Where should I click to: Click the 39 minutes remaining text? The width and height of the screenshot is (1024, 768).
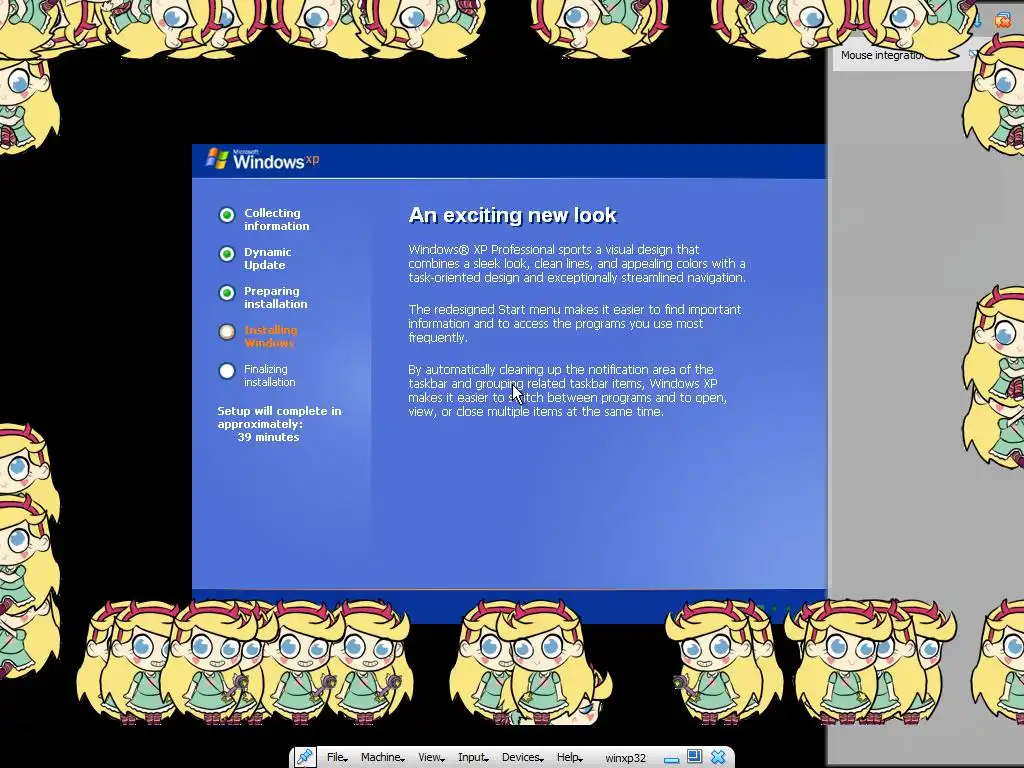268,437
